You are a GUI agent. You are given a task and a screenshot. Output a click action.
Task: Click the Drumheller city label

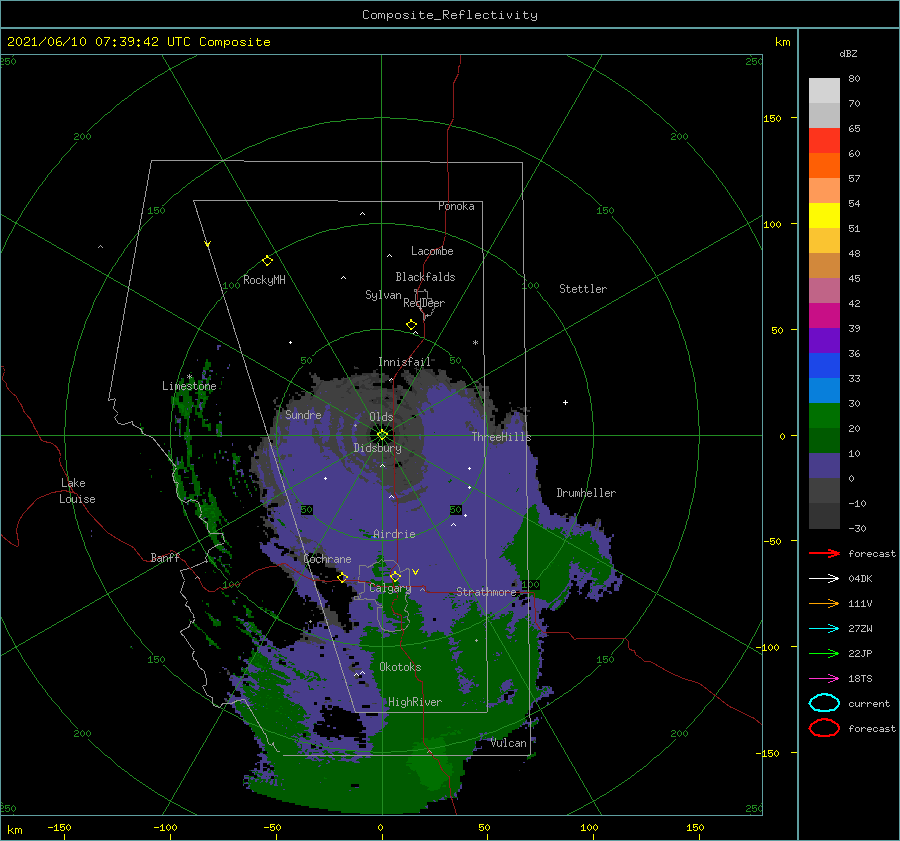(586, 493)
